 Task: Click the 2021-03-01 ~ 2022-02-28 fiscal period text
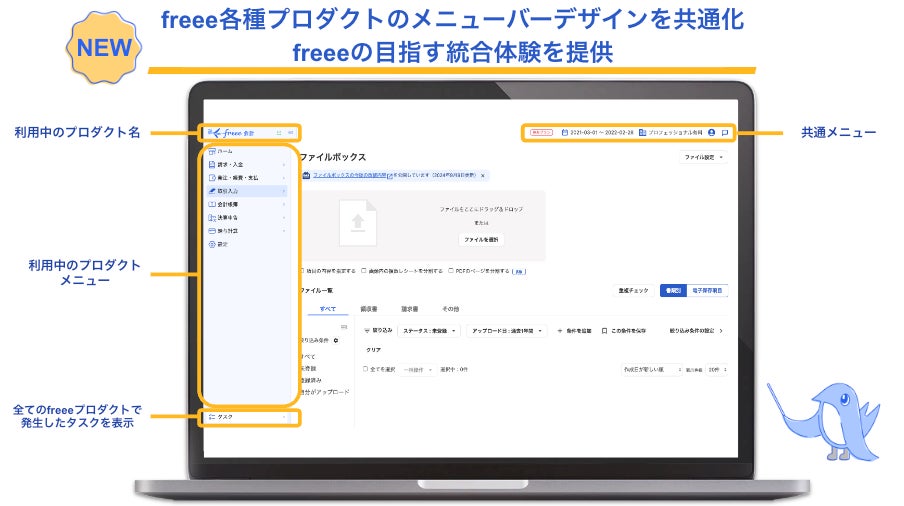(601, 133)
